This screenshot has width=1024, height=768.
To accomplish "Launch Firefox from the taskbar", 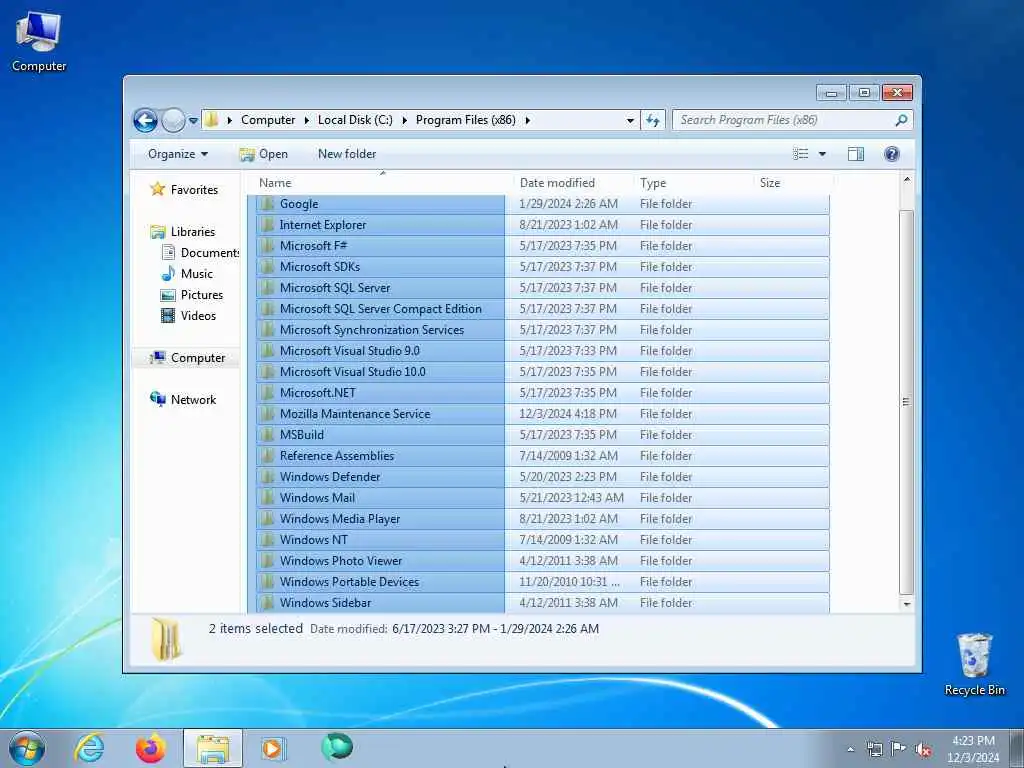I will tap(150, 748).
